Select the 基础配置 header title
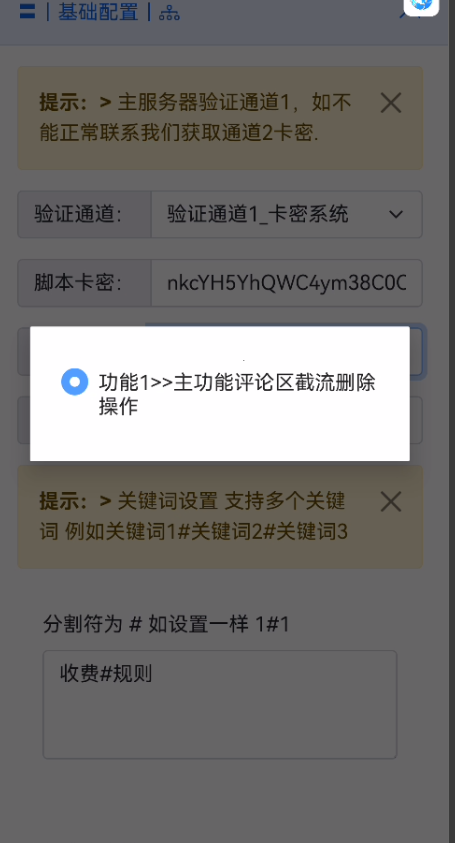This screenshot has height=843, width=455. tap(98, 12)
